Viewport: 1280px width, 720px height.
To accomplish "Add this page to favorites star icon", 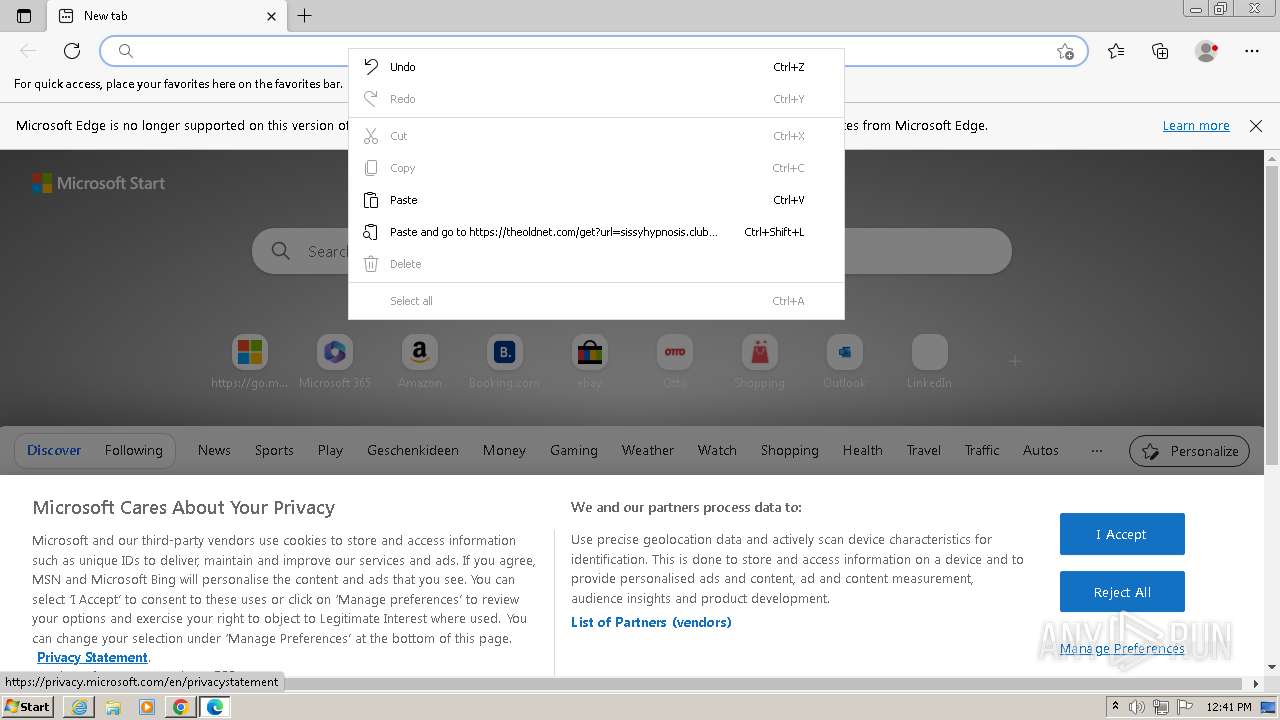I will (1066, 51).
